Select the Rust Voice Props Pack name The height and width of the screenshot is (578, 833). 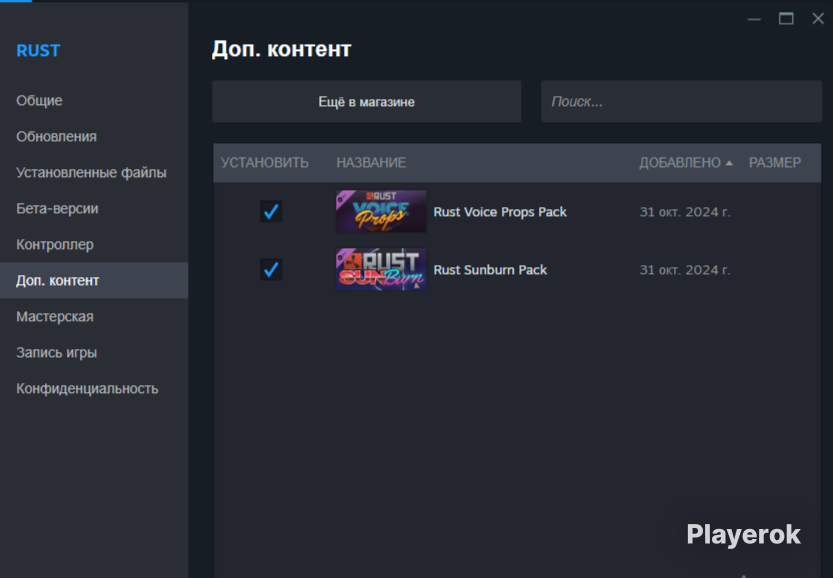500,212
